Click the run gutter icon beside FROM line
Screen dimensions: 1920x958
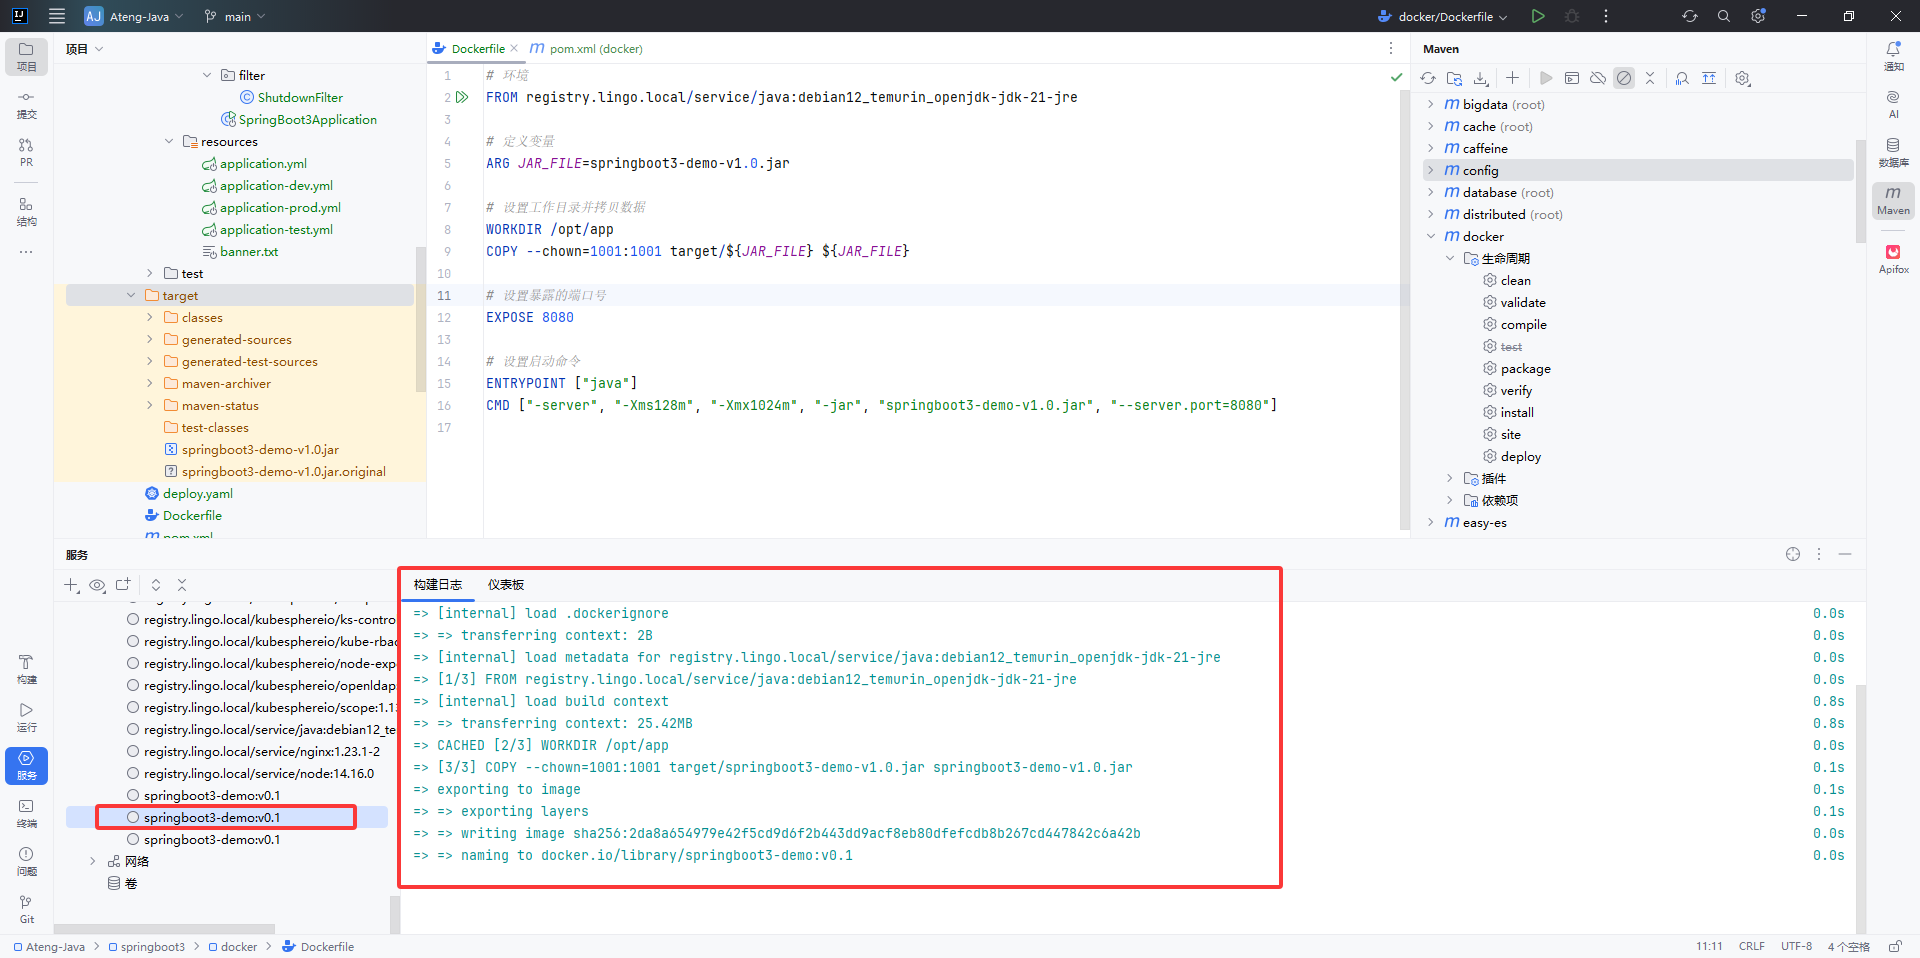tap(462, 97)
